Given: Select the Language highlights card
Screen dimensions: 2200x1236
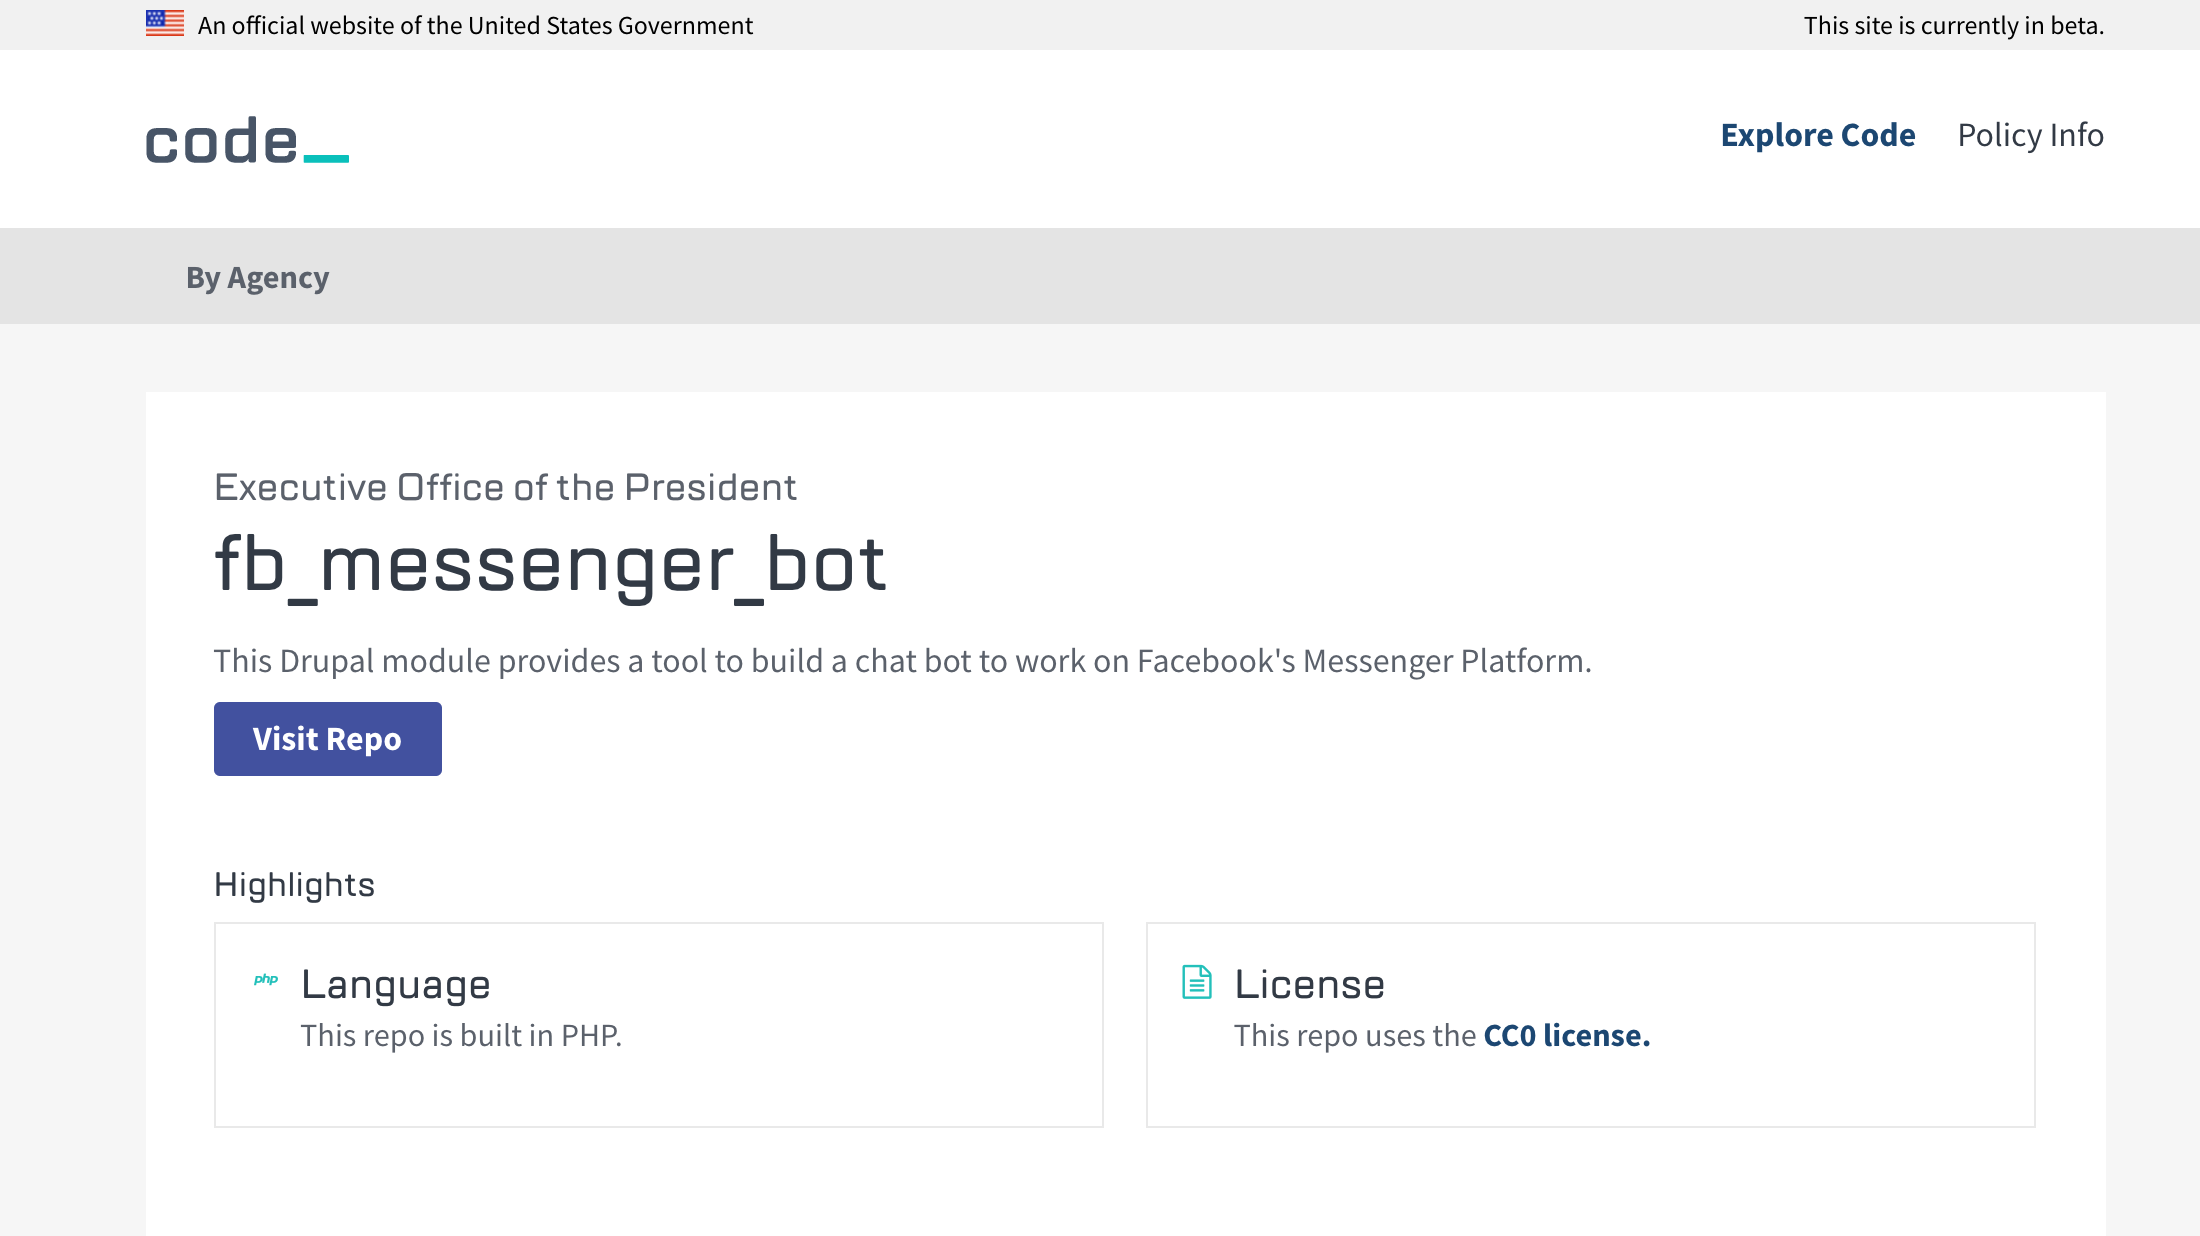Looking at the screenshot, I should click(658, 1024).
